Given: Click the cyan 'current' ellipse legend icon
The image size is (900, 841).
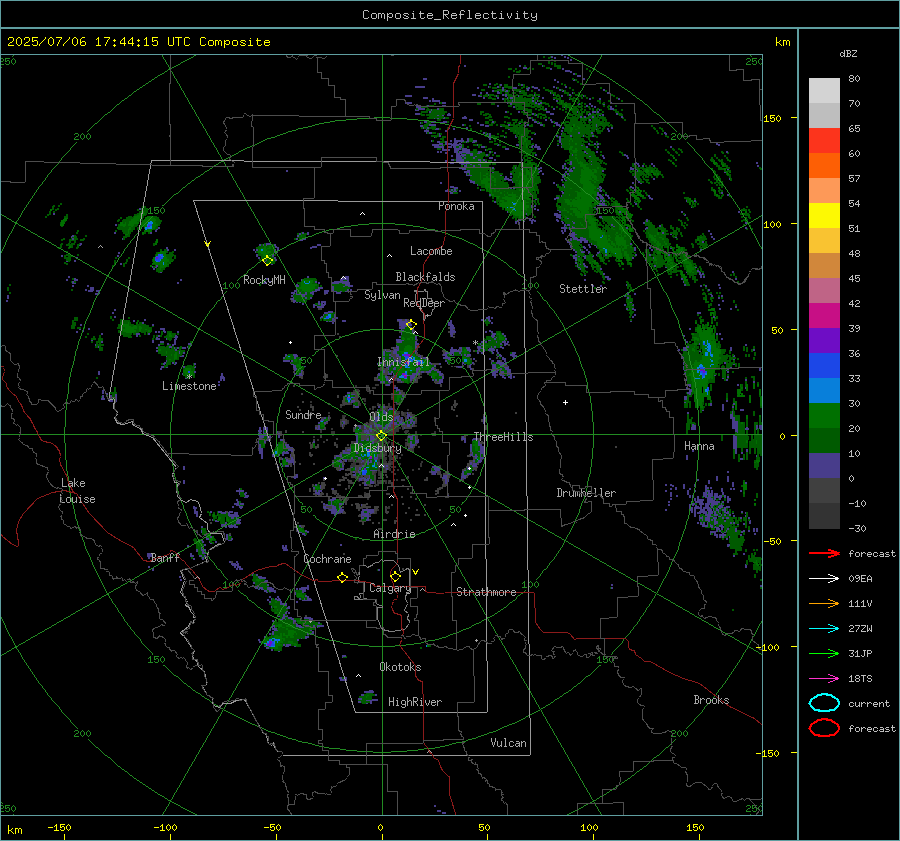Looking at the screenshot, I should tap(824, 703).
